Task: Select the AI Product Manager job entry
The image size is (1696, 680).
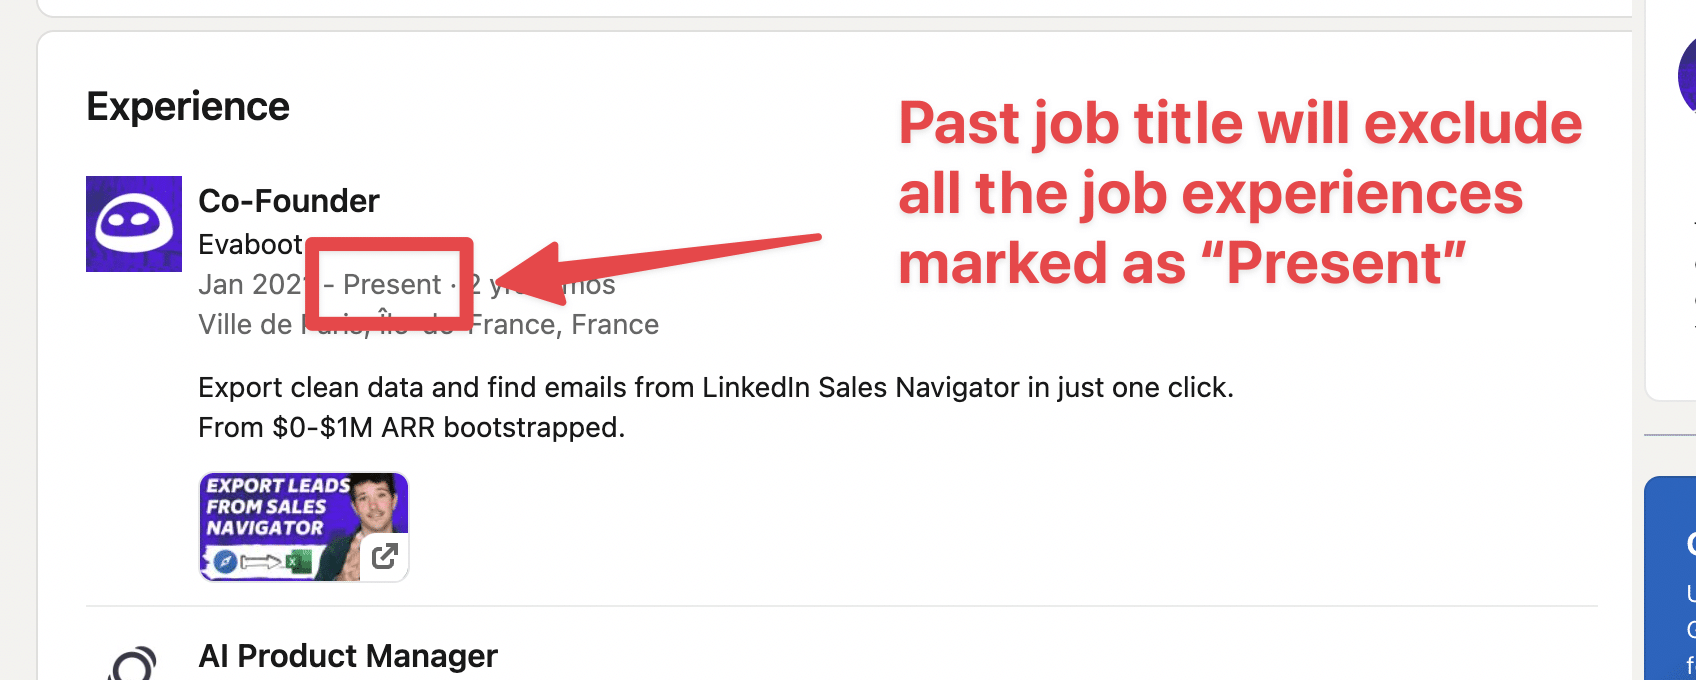Action: [348, 657]
